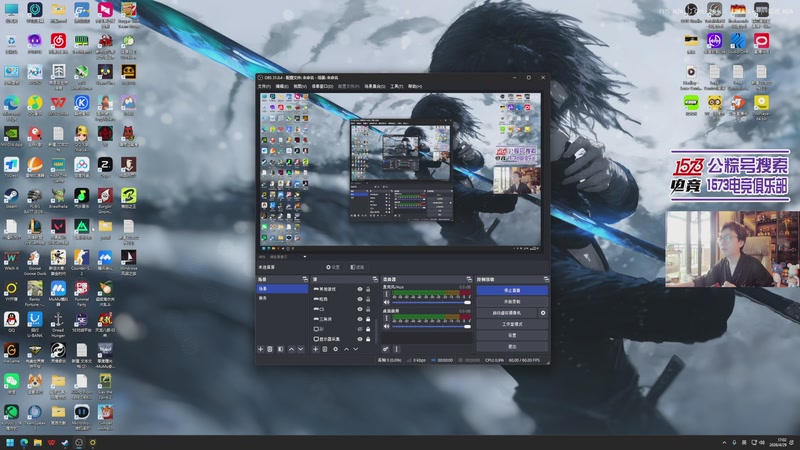The image size is (800, 450).
Task: Click the 退出 button in Controls
Action: [512, 346]
